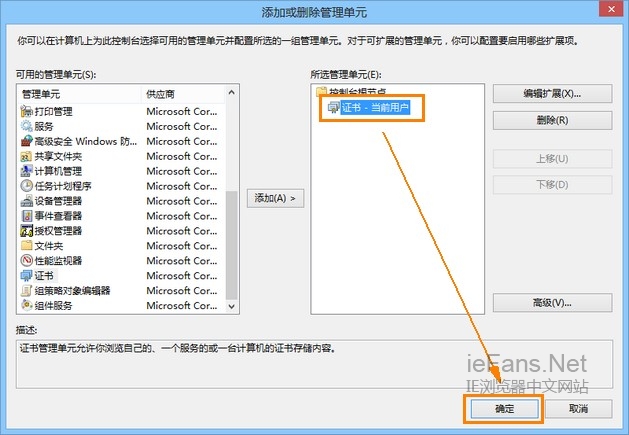Image resolution: width=629 pixels, height=435 pixels.
Task: Click disabled 下移(D) button
Action: click(x=552, y=185)
